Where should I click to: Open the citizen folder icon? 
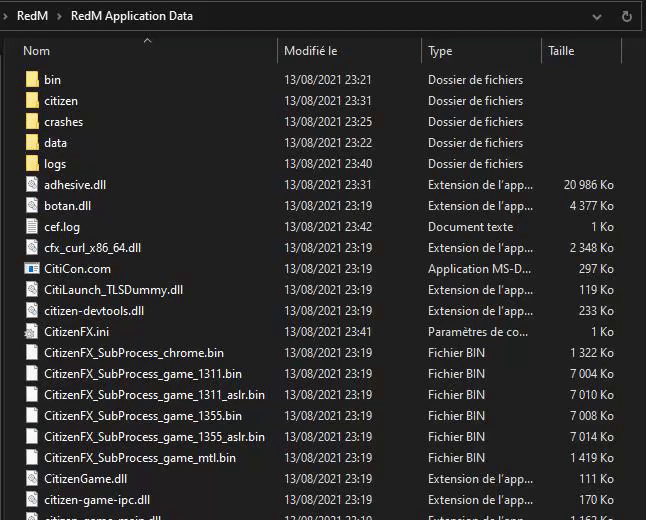[x=32, y=101]
